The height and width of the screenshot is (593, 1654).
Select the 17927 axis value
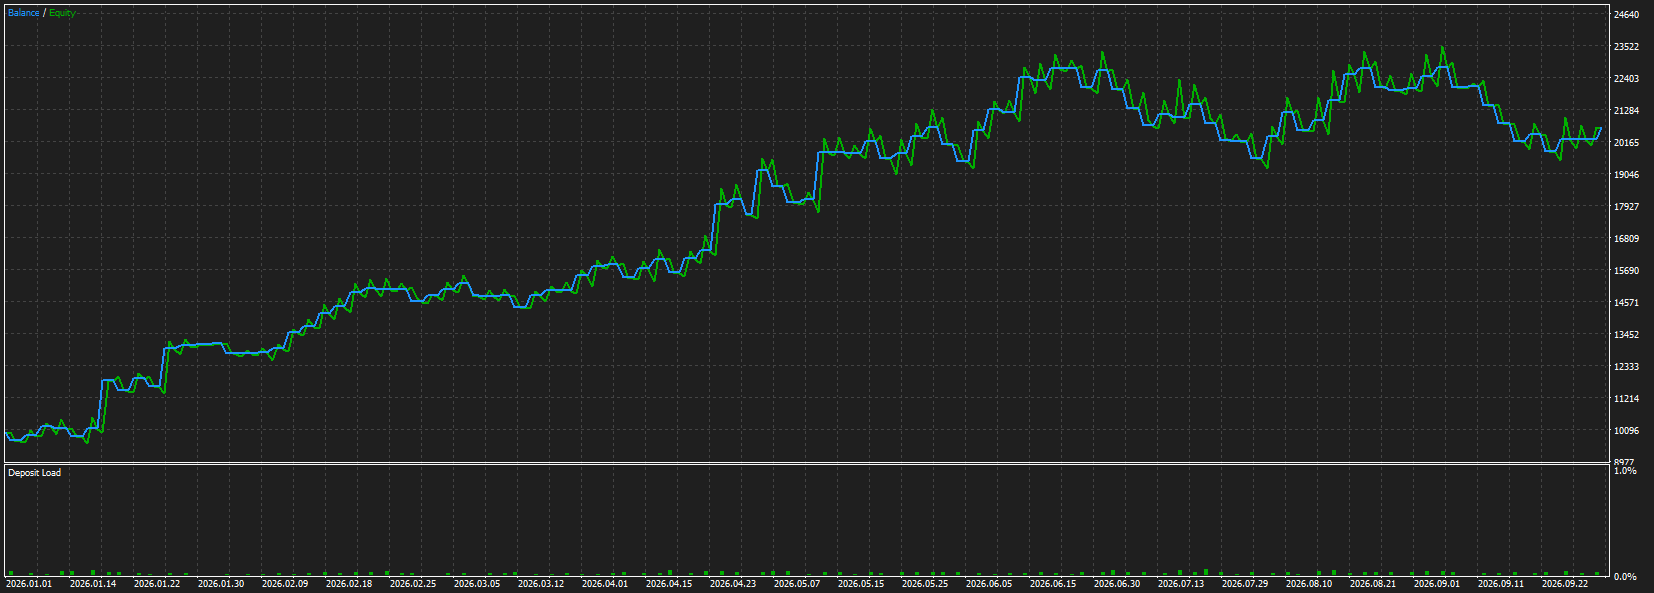click(x=1626, y=207)
